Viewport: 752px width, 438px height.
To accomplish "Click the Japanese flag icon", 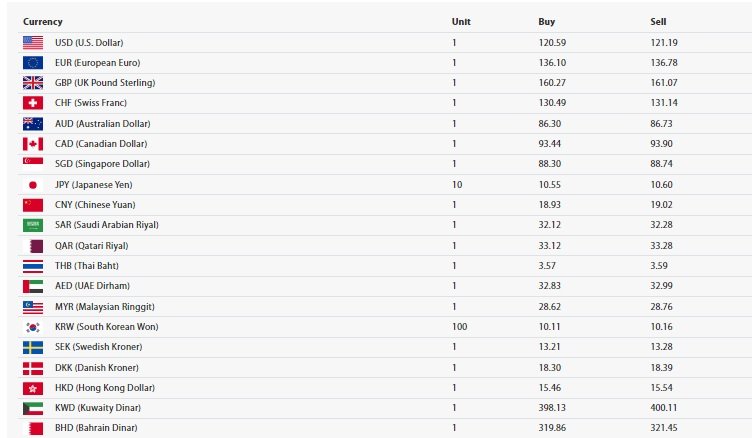I will [33, 185].
